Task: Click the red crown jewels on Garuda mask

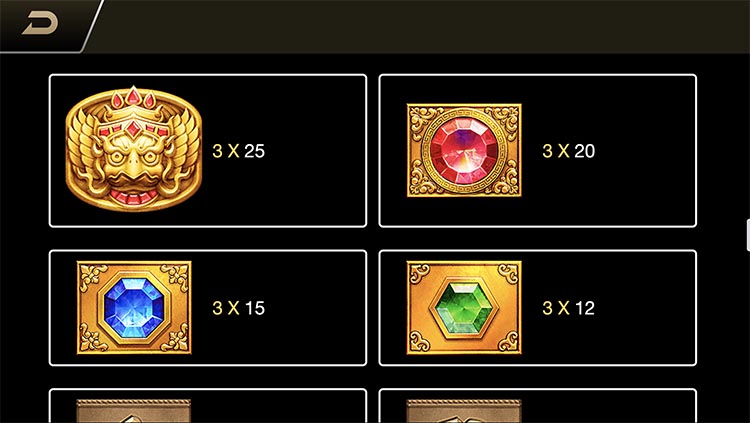Action: point(133,98)
